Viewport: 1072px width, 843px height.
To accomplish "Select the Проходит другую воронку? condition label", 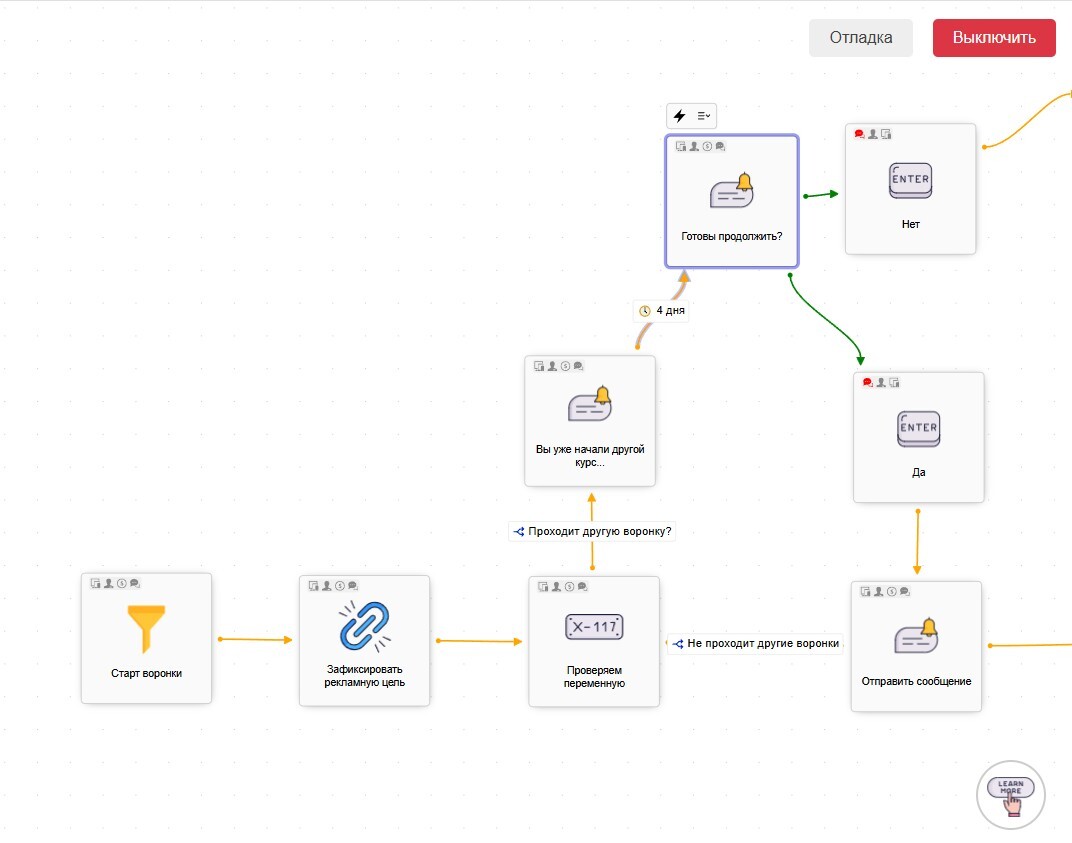I will pos(592,531).
